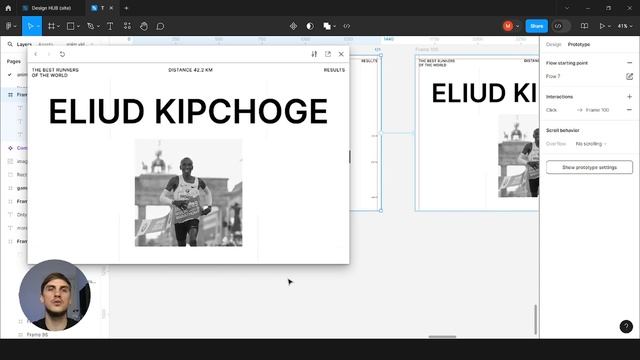
Task: Open the help question mark button
Action: [x=626, y=327]
